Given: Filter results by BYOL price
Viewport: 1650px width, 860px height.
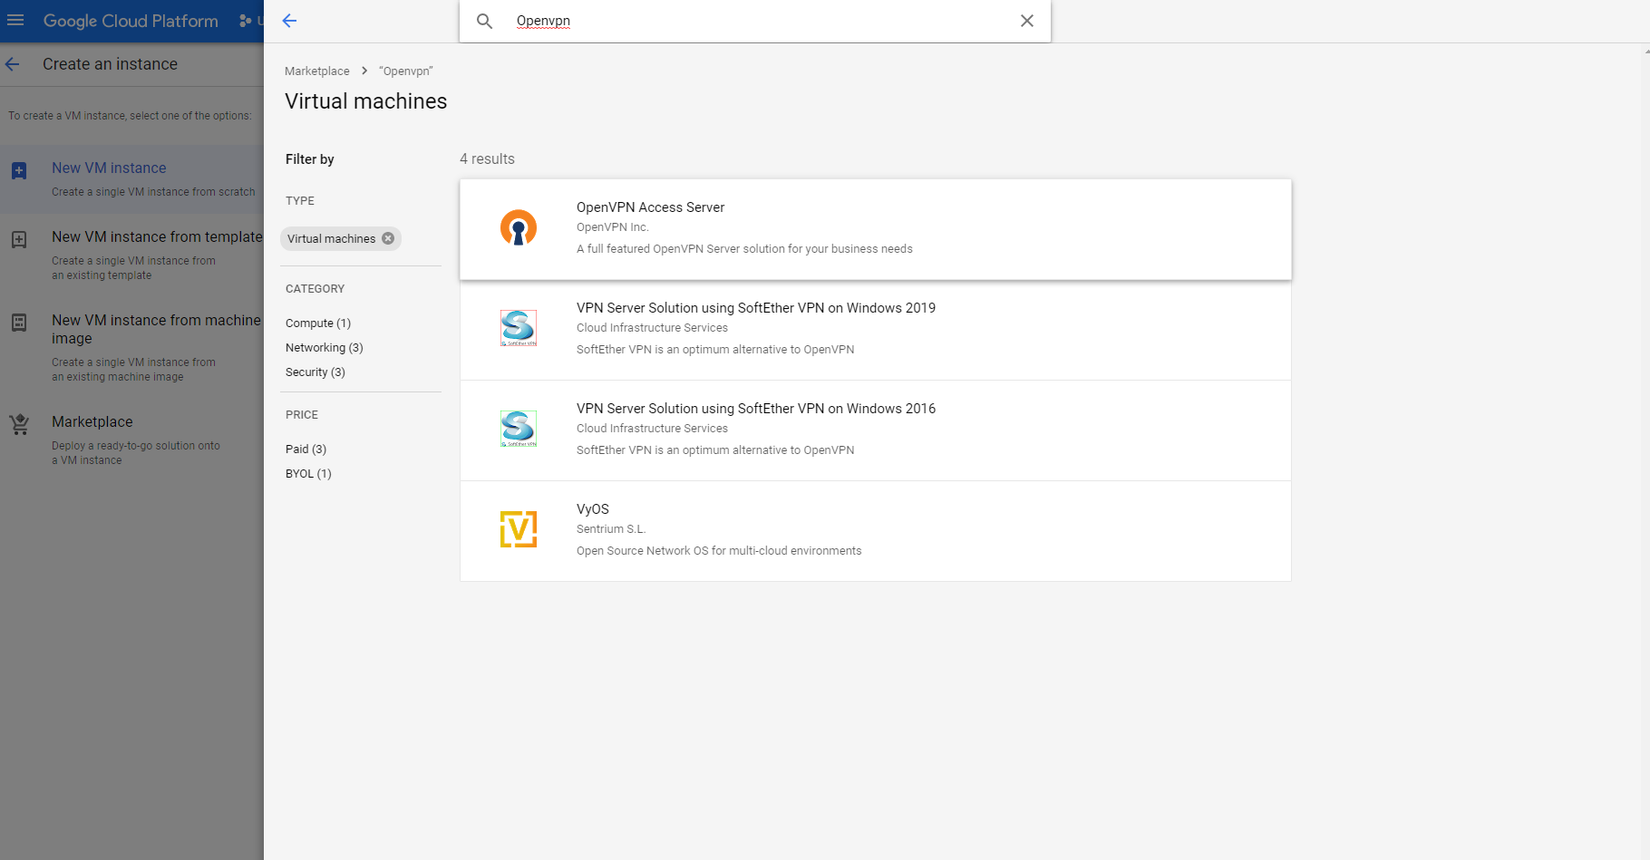Looking at the screenshot, I should pos(308,474).
